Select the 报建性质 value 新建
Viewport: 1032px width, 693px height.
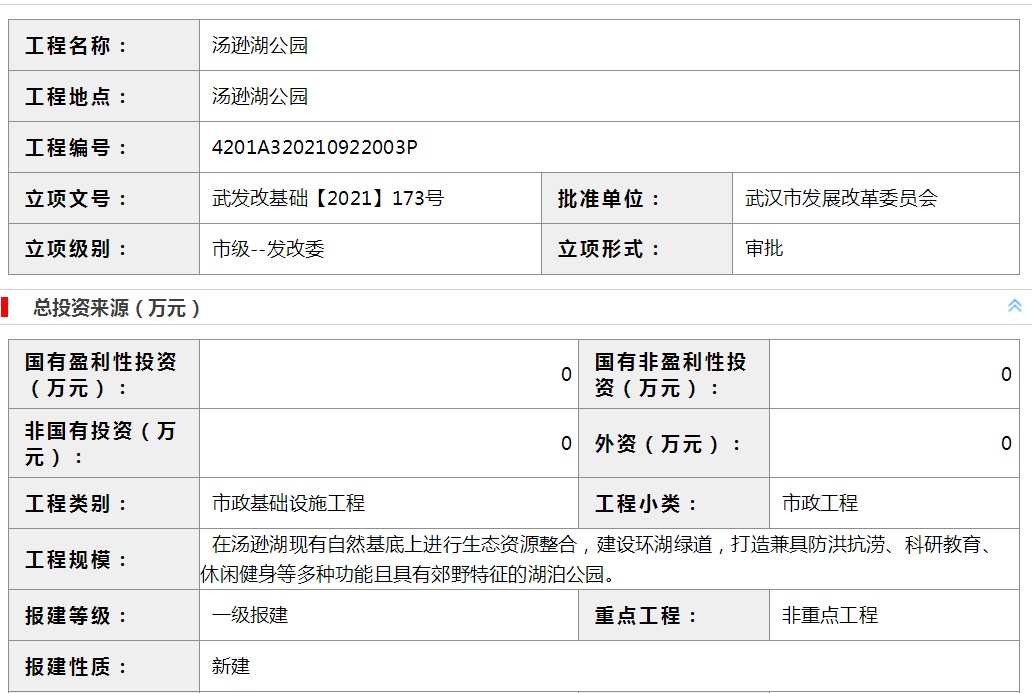pos(231,666)
